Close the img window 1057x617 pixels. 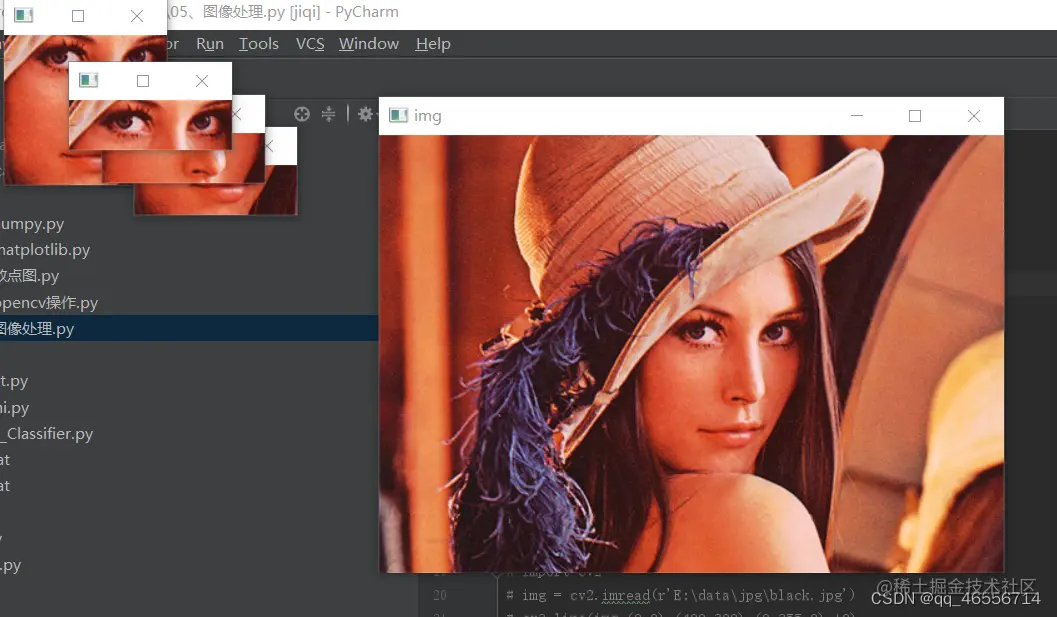click(973, 116)
